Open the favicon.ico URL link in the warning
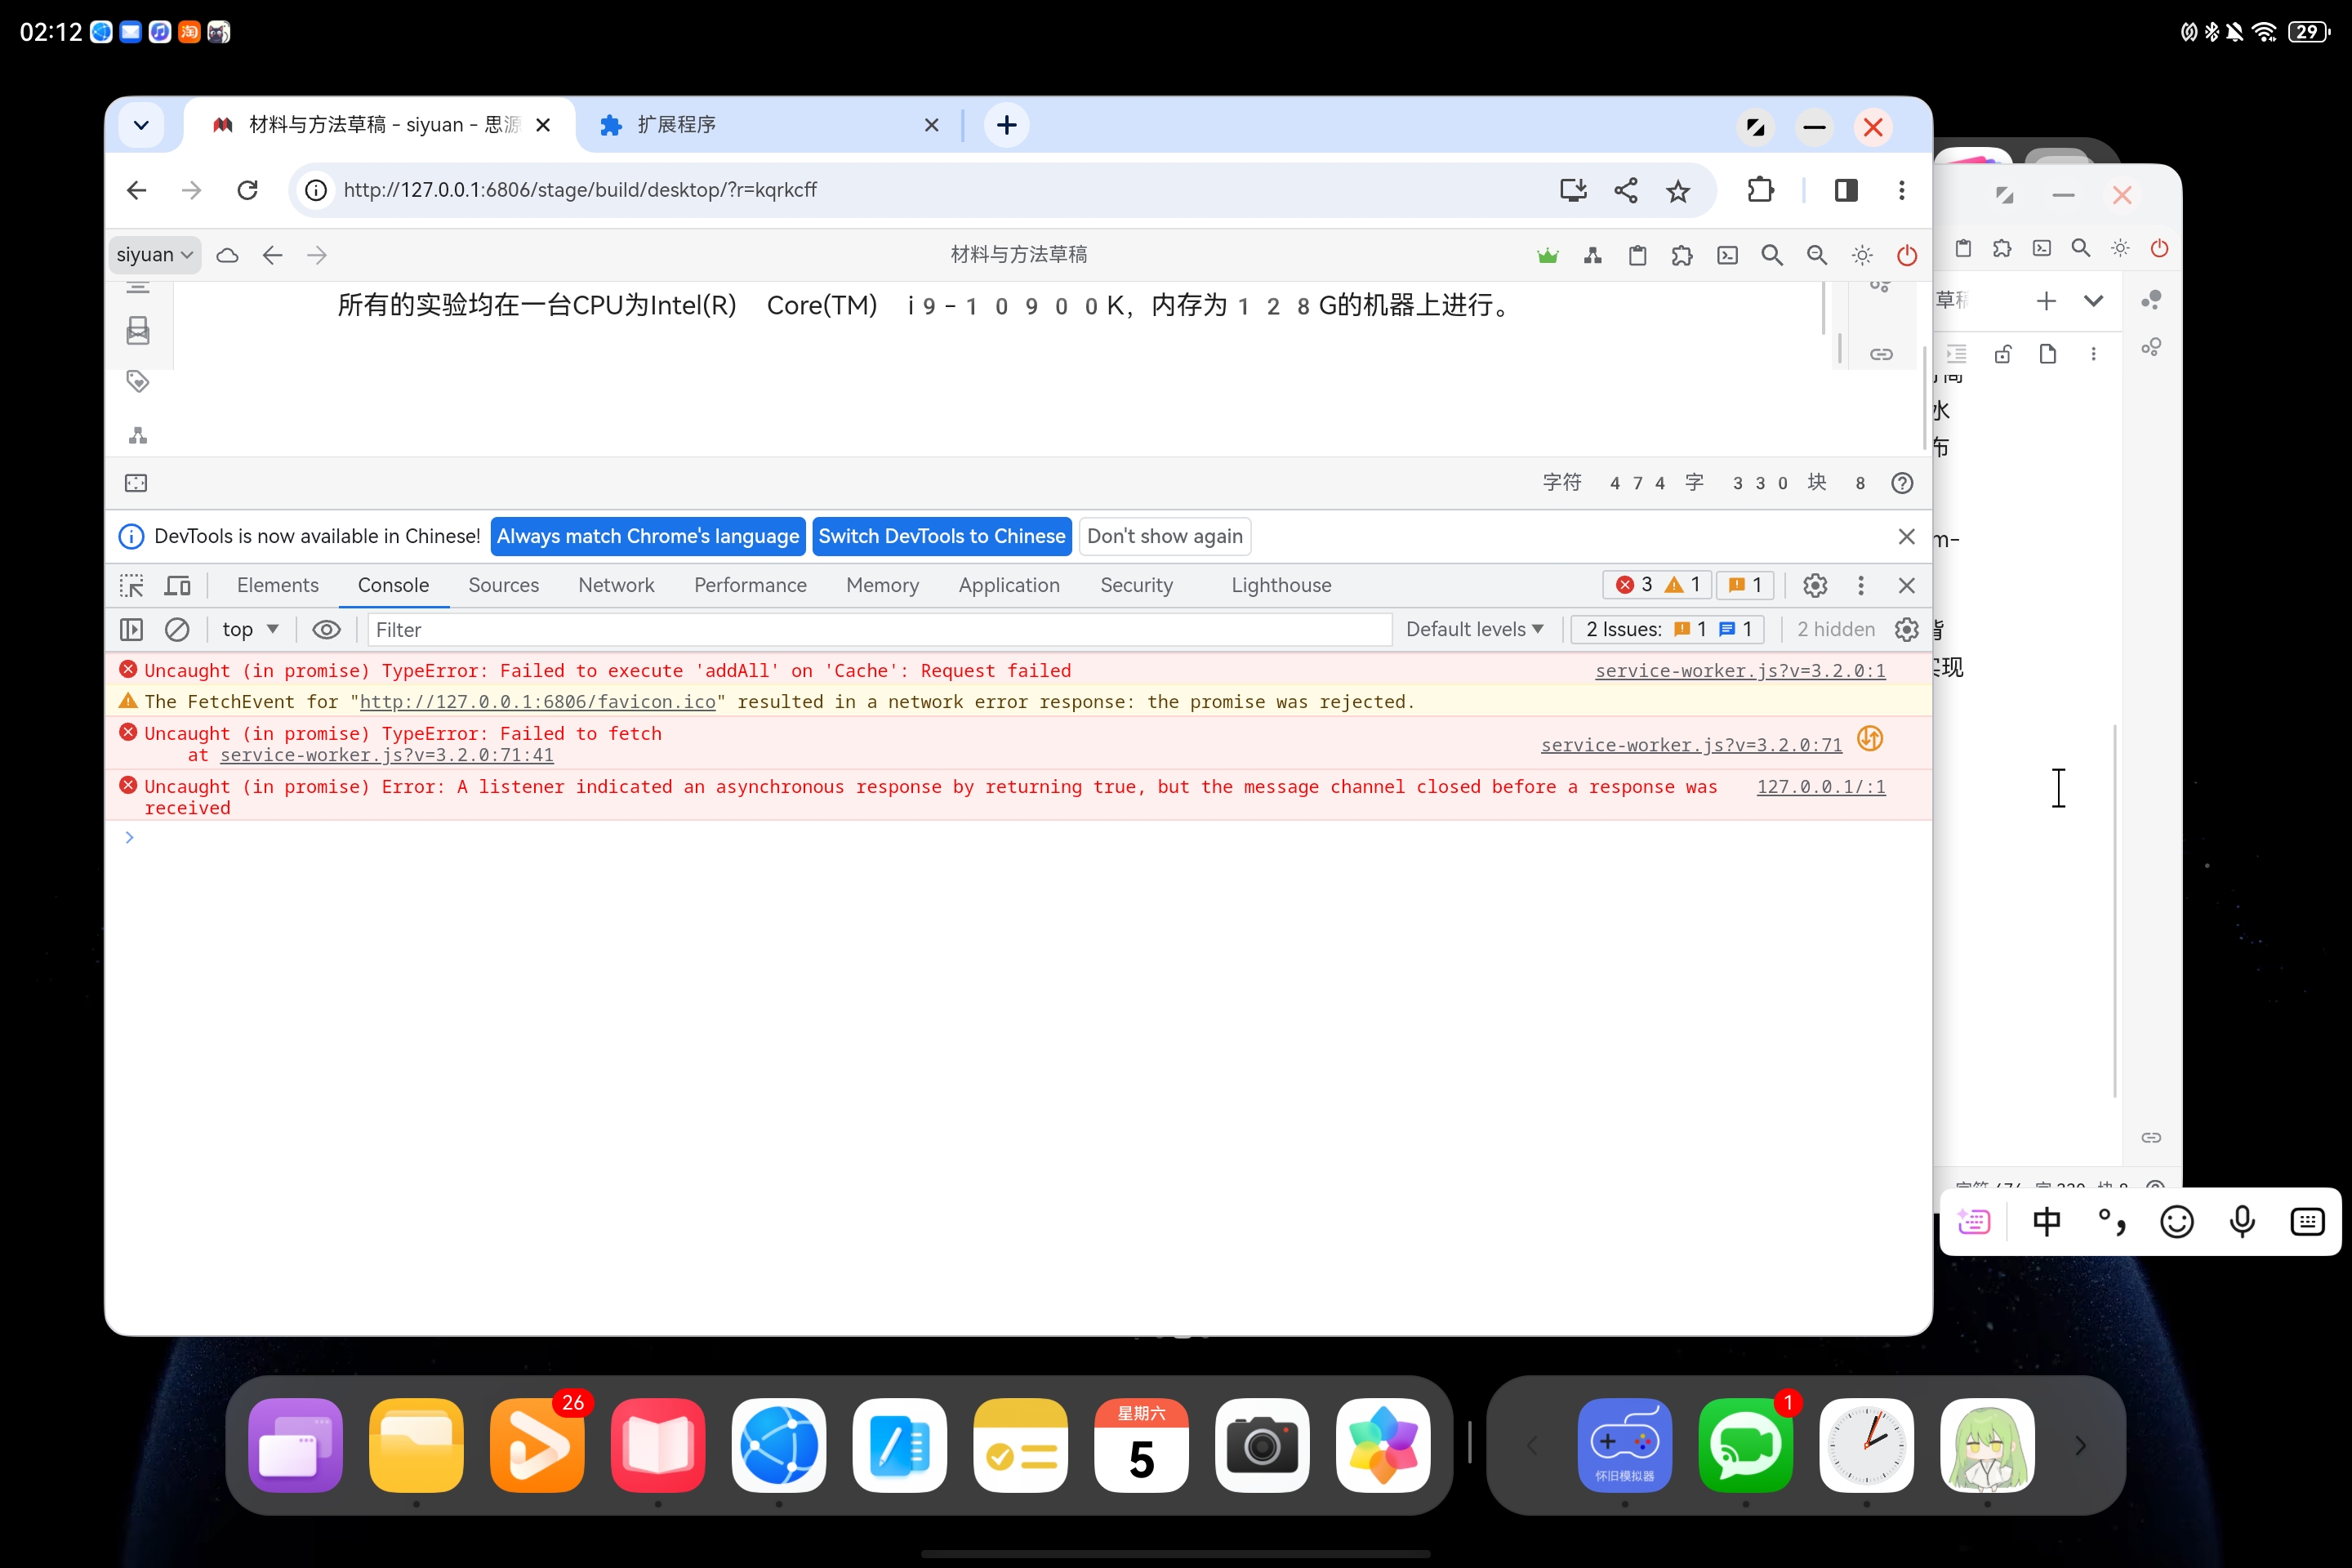This screenshot has height=1568, width=2352. 537,702
